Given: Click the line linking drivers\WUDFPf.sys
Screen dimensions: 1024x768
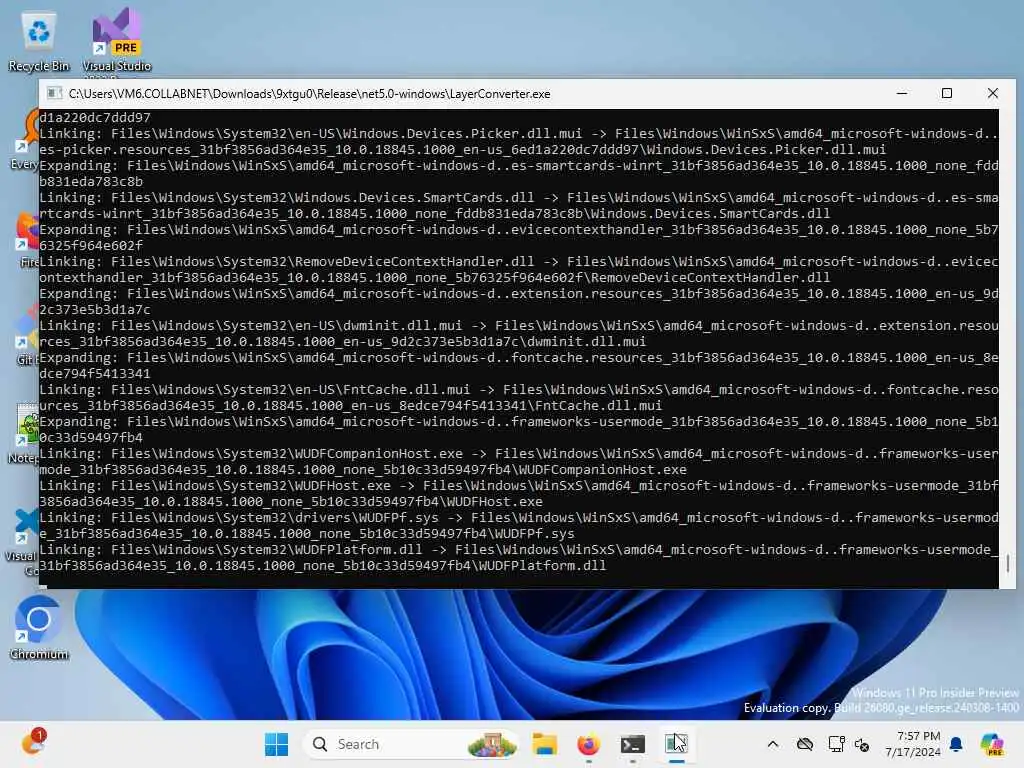Looking at the screenshot, I should 519,526.
